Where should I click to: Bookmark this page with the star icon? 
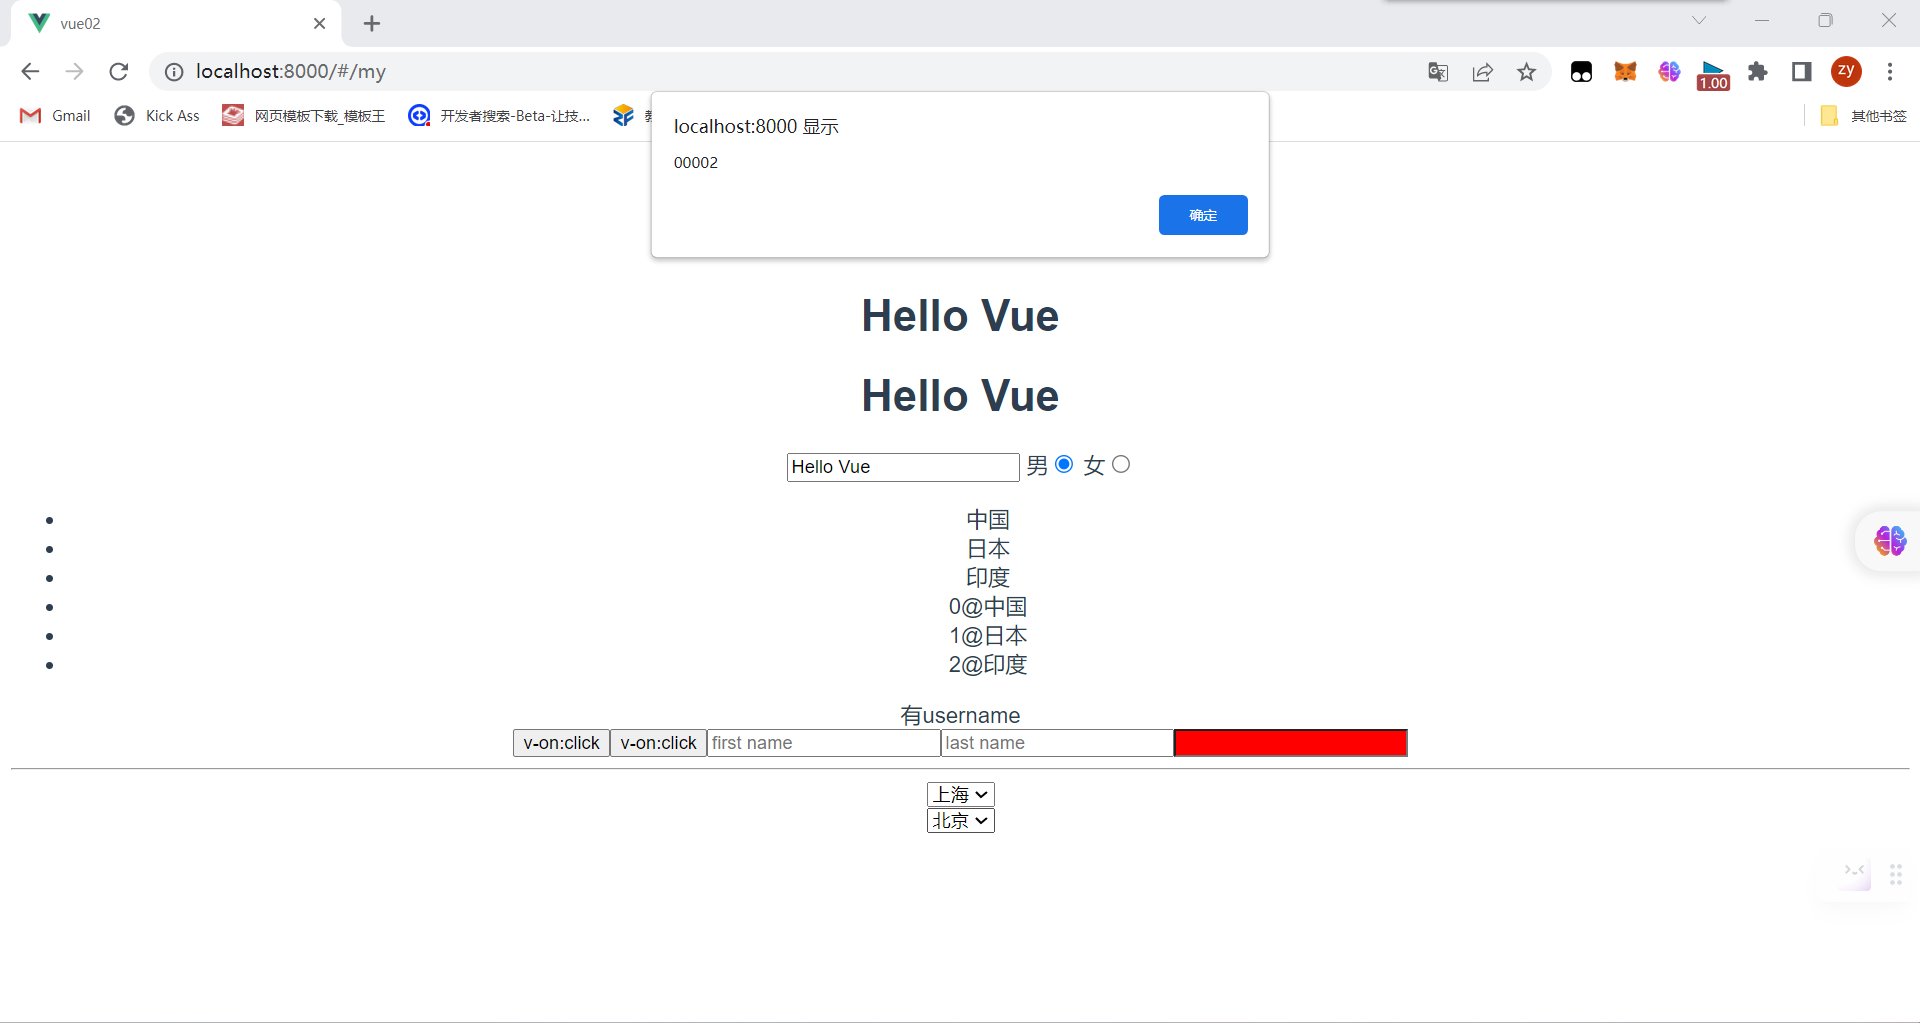[x=1526, y=72]
